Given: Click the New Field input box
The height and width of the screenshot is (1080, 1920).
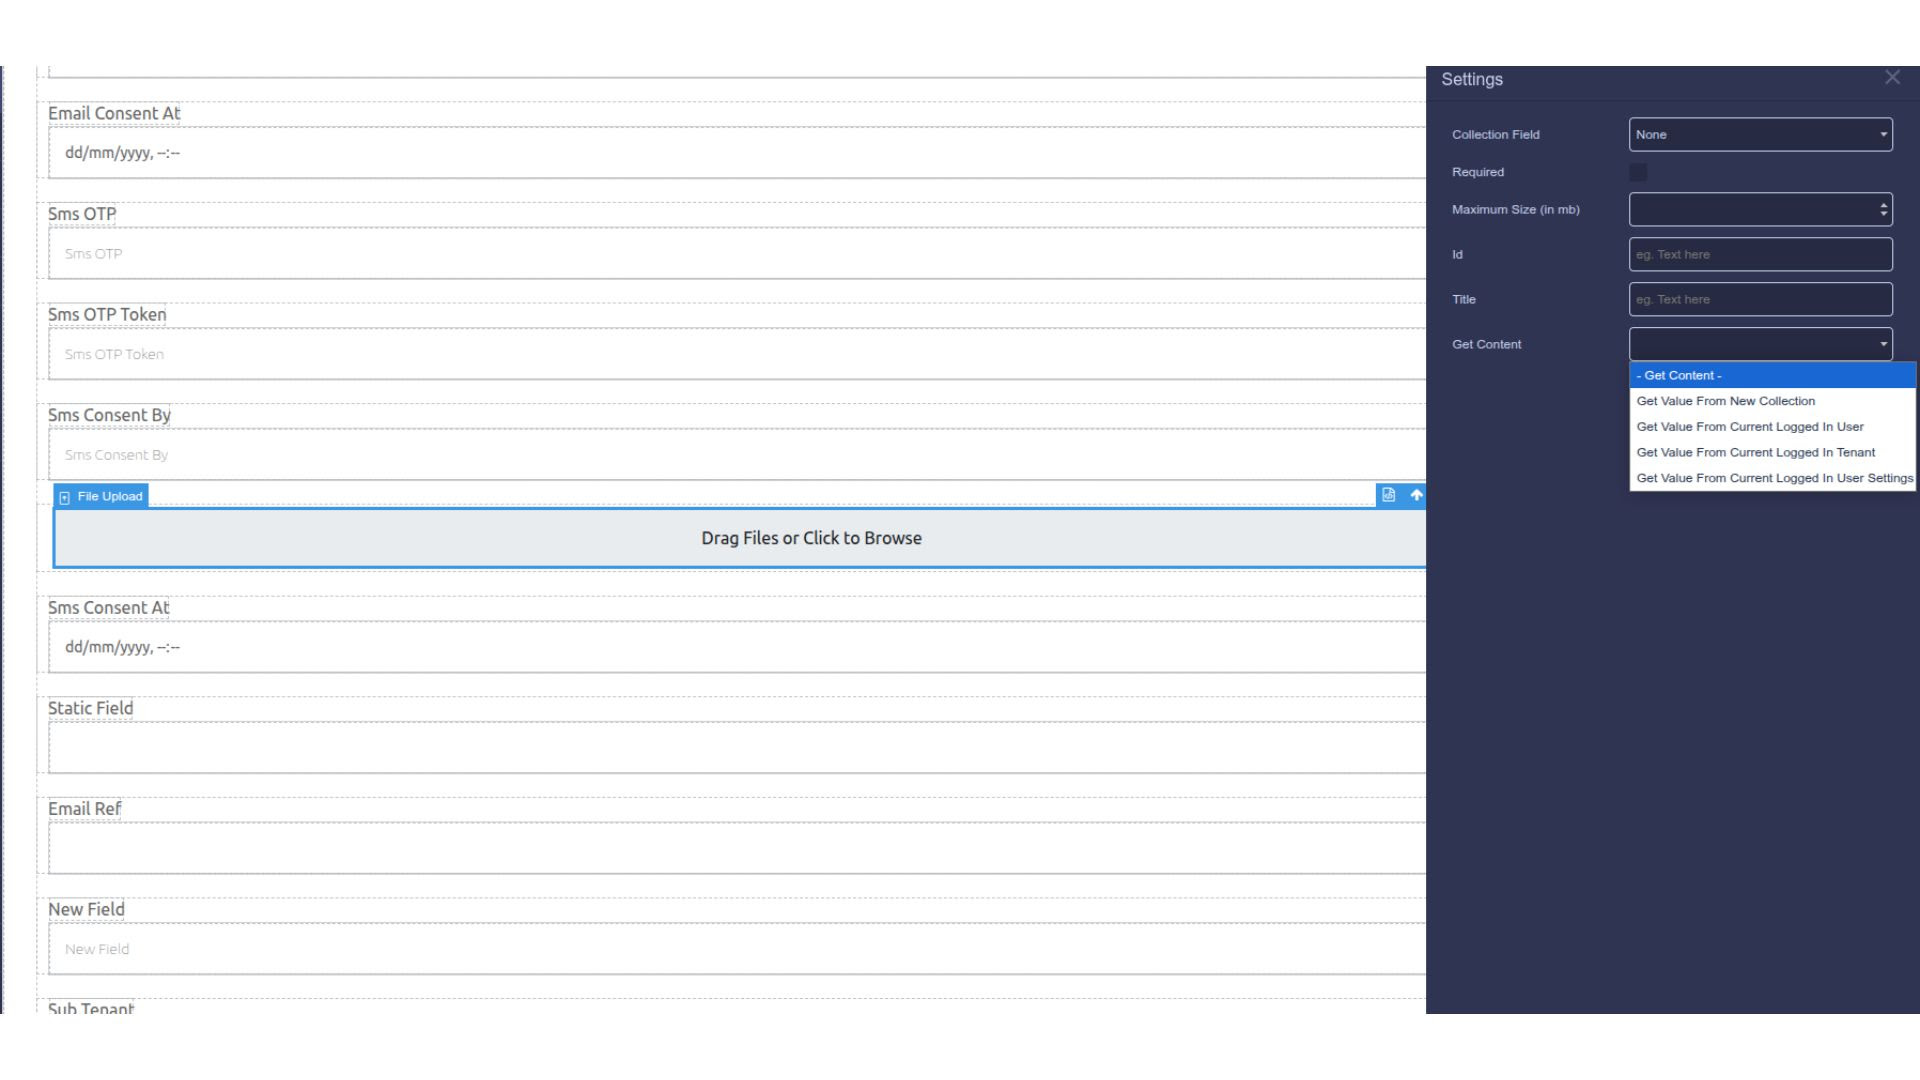Looking at the screenshot, I should pos(737,949).
